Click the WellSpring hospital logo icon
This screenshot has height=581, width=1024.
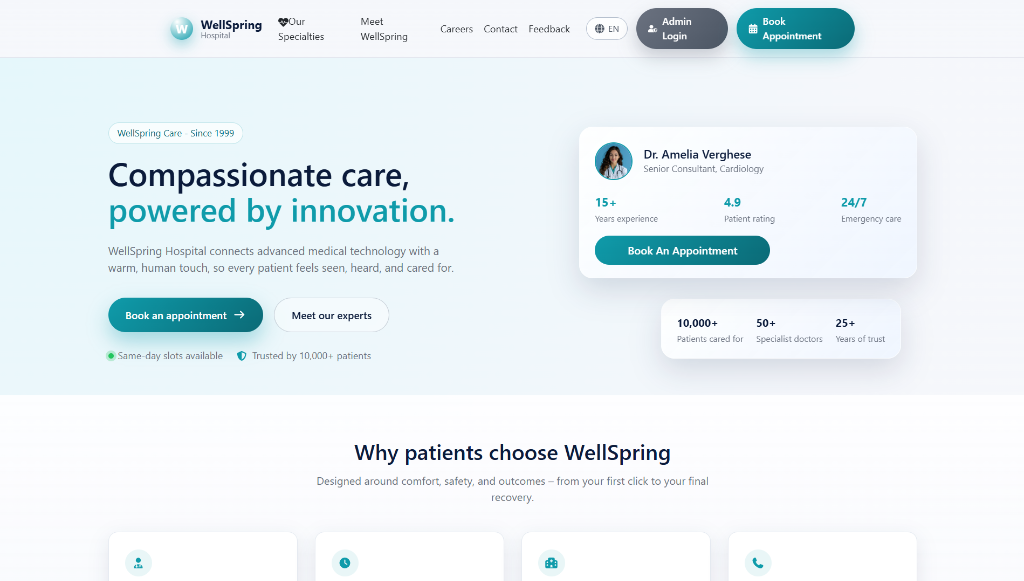click(x=181, y=28)
